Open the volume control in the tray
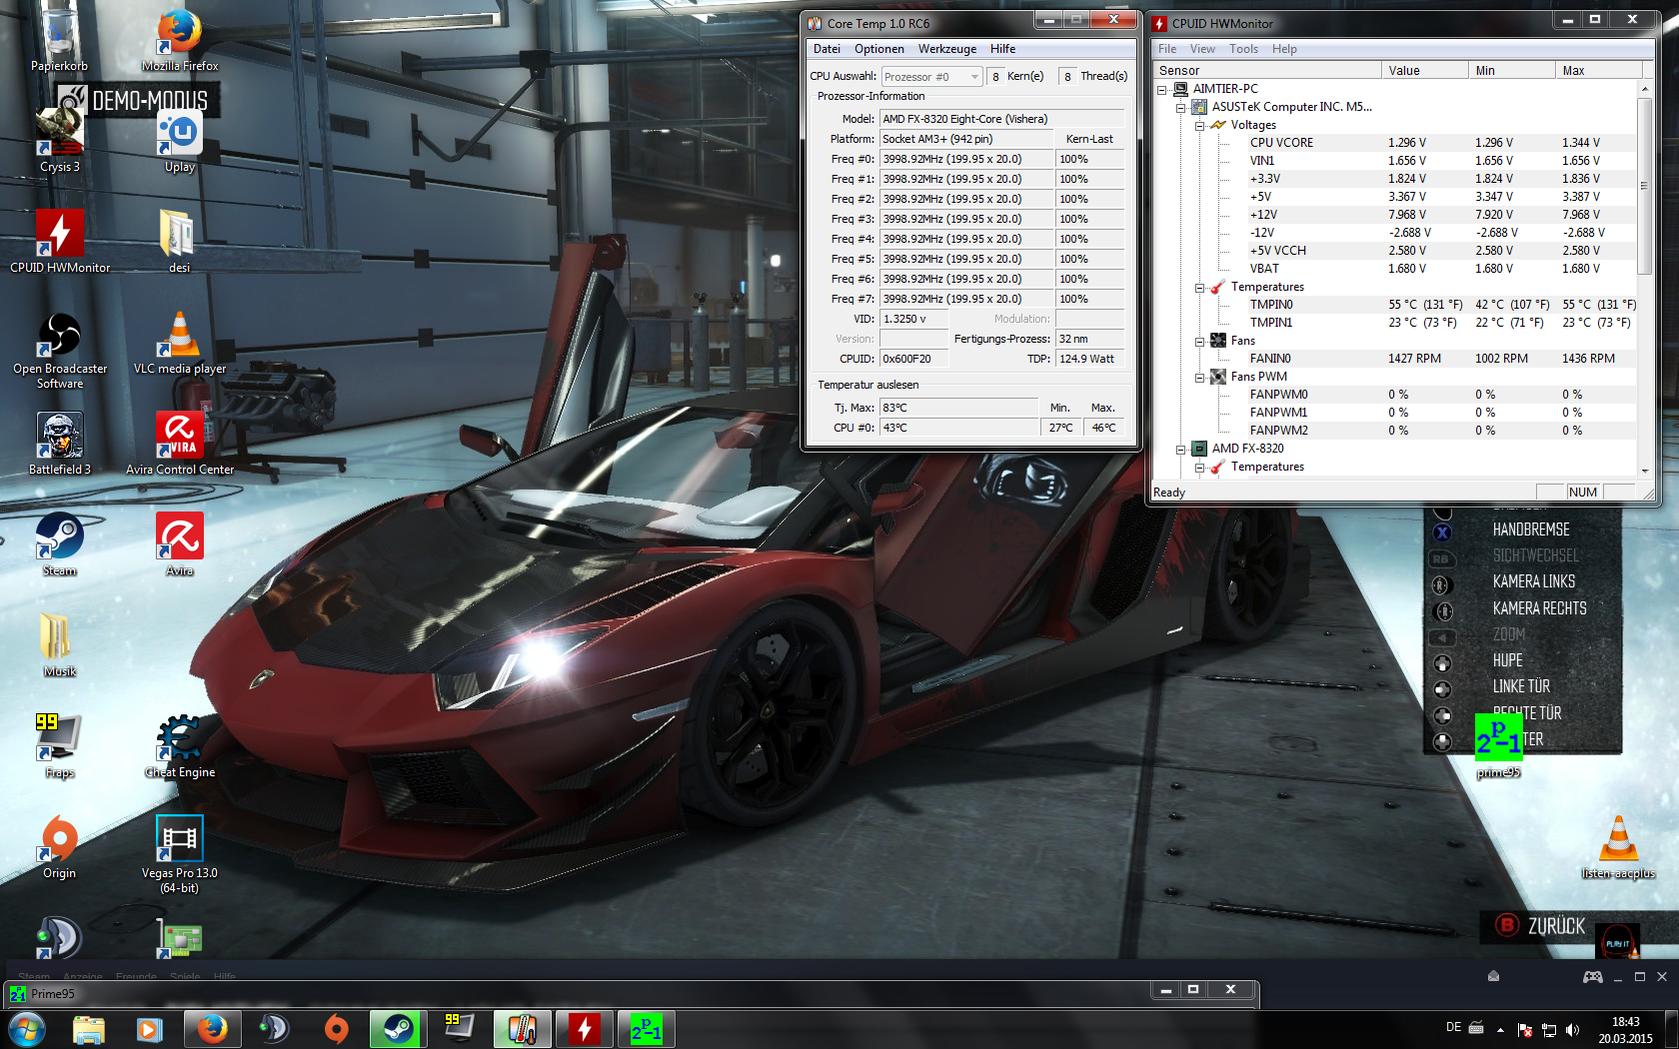The image size is (1679, 1049). coord(1572,1030)
